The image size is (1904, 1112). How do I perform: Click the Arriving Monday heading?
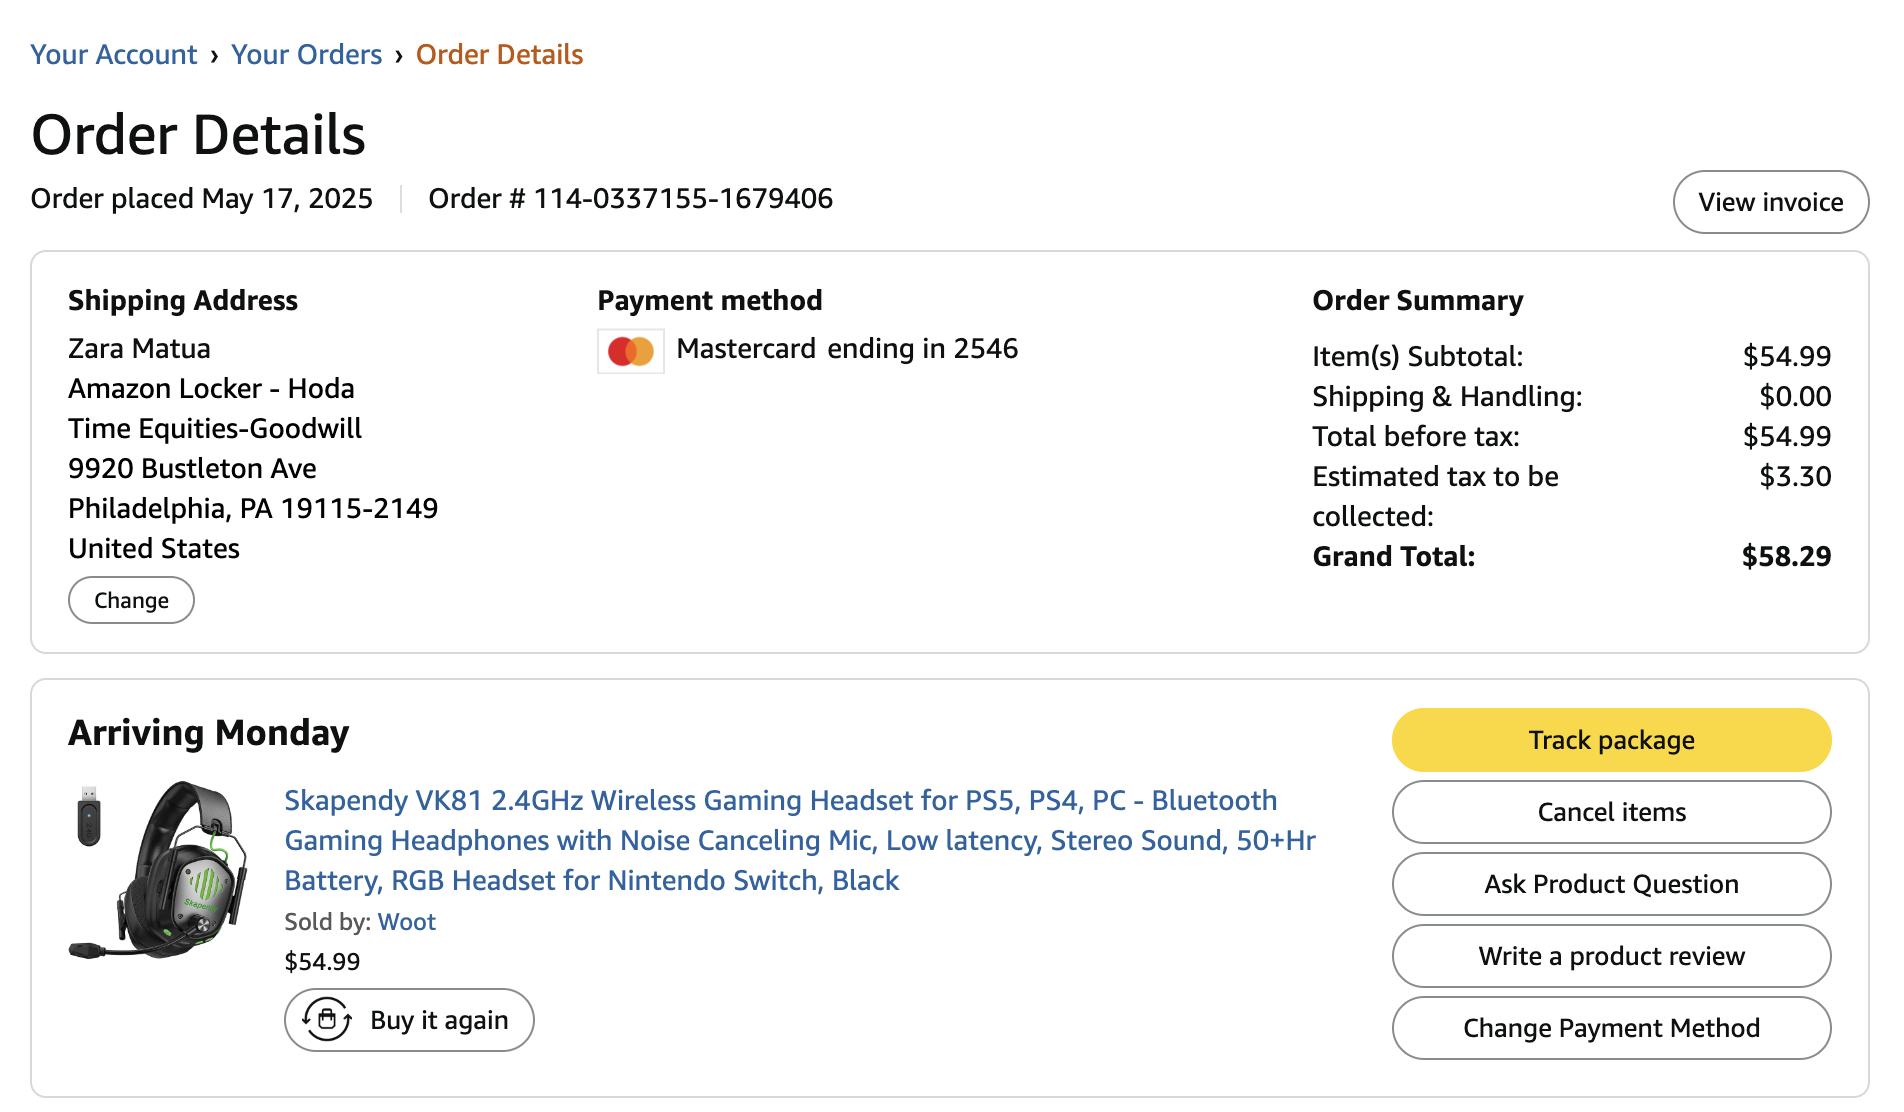209,733
